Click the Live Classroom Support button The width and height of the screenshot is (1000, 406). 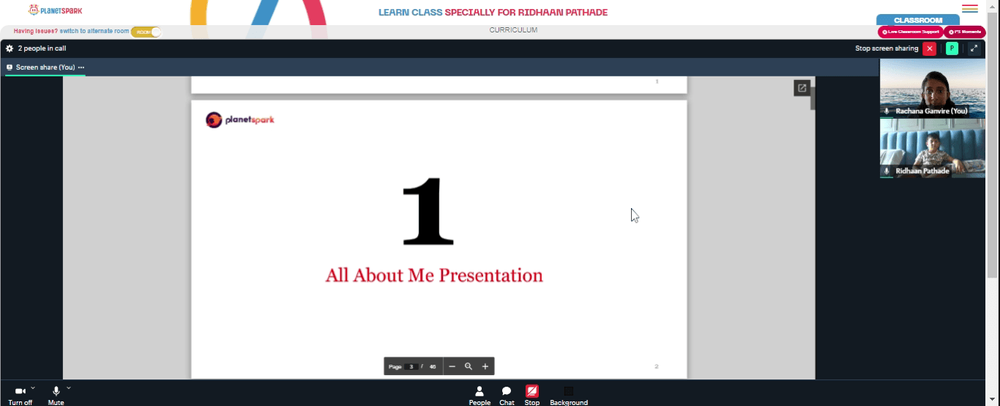(911, 32)
